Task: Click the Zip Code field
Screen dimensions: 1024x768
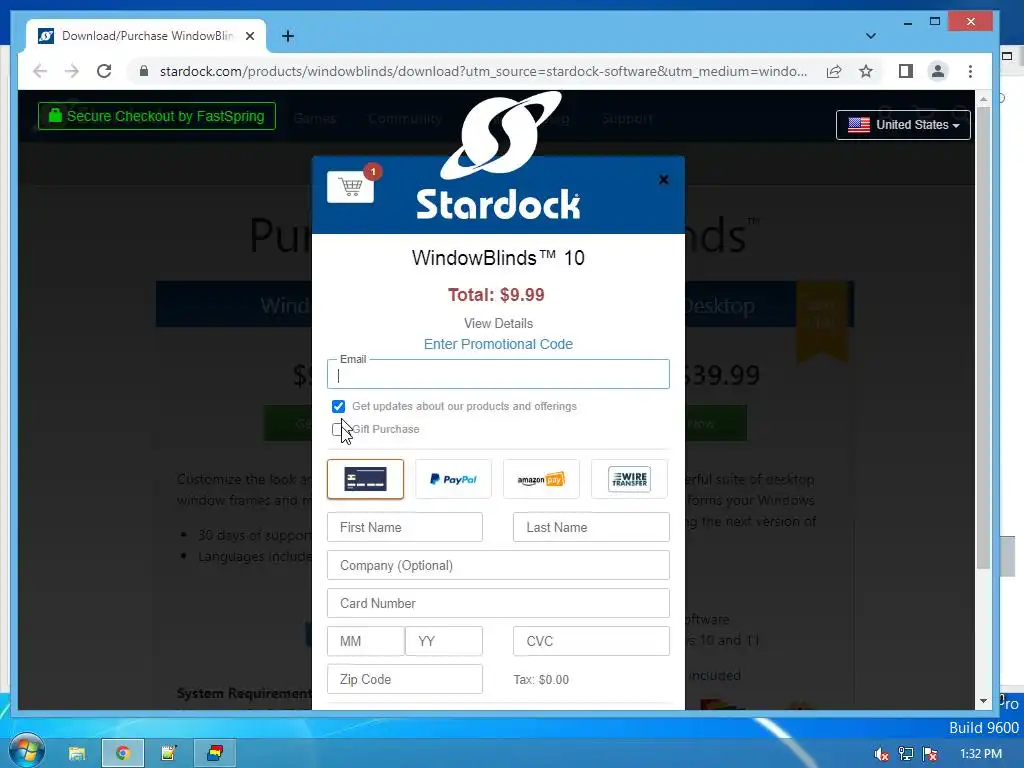Action: (405, 679)
